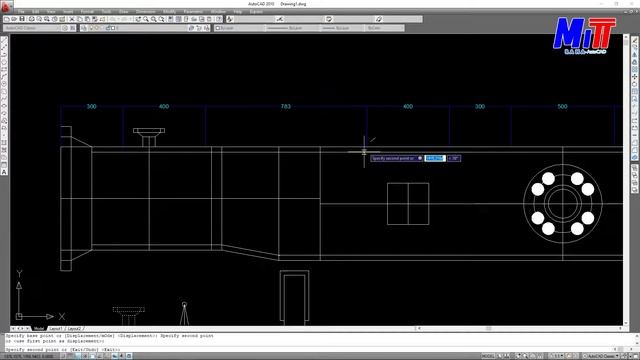The image size is (640, 360).
Task: Select the Trim tool in Modify toolbar
Action: [635, 106]
